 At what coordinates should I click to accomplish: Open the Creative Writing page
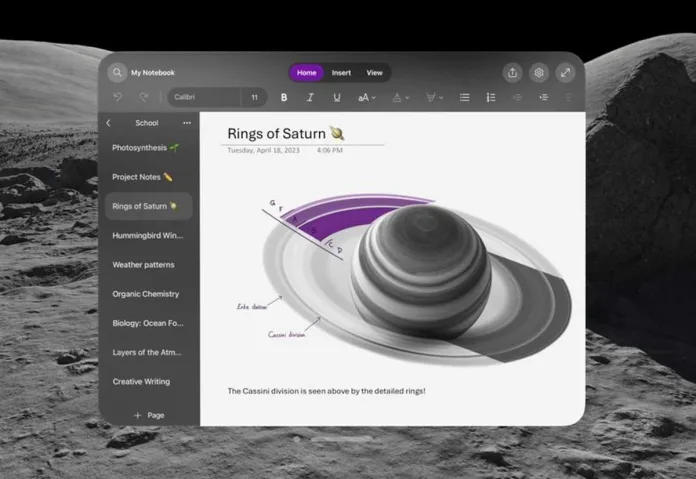coord(149,382)
